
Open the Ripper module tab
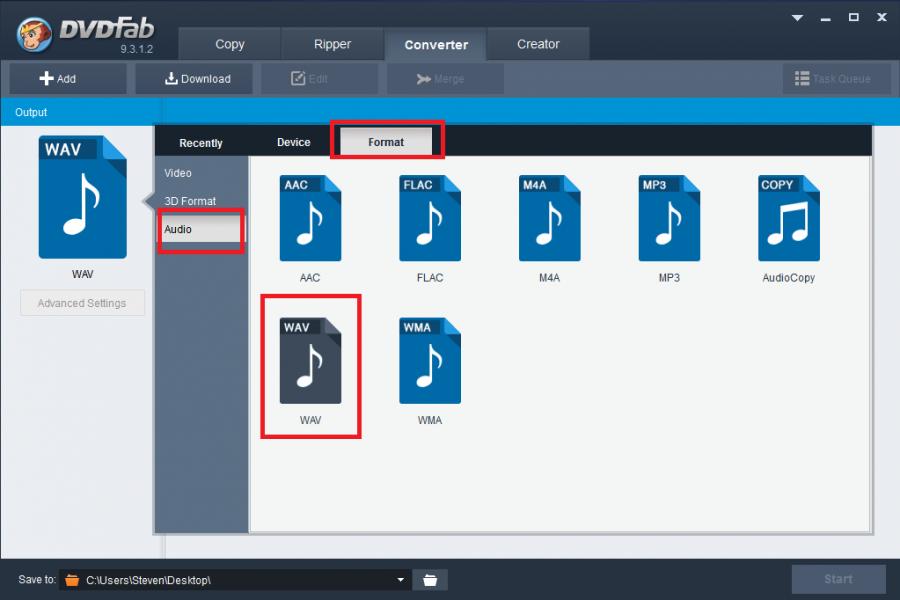click(x=331, y=44)
